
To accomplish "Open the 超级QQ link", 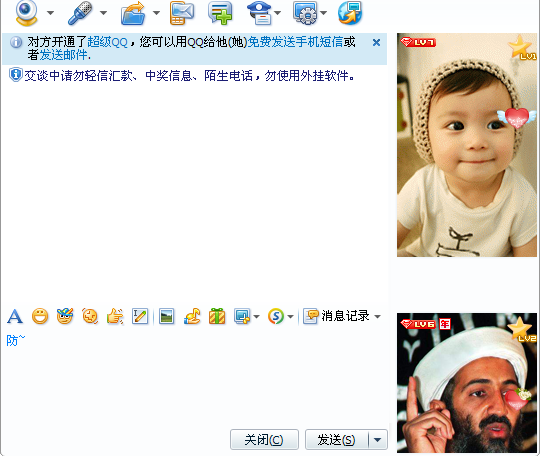I will [x=107, y=42].
